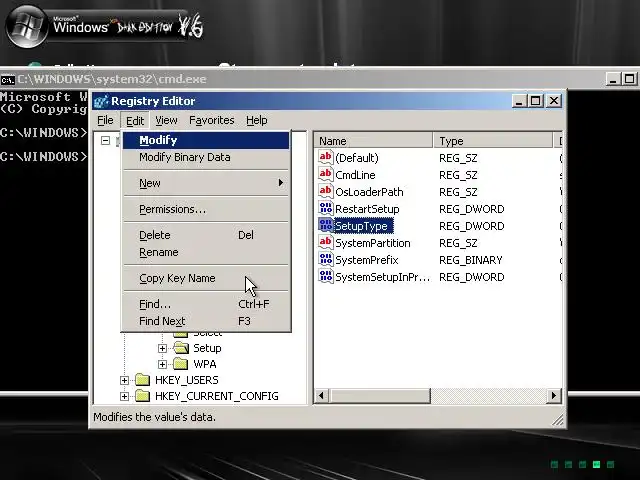Choose Modify Binary Data

[206, 157]
